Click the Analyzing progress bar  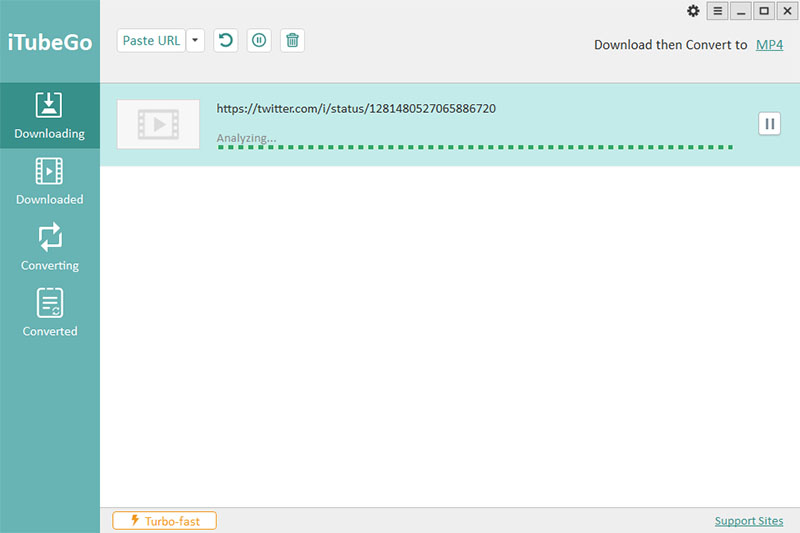point(475,147)
